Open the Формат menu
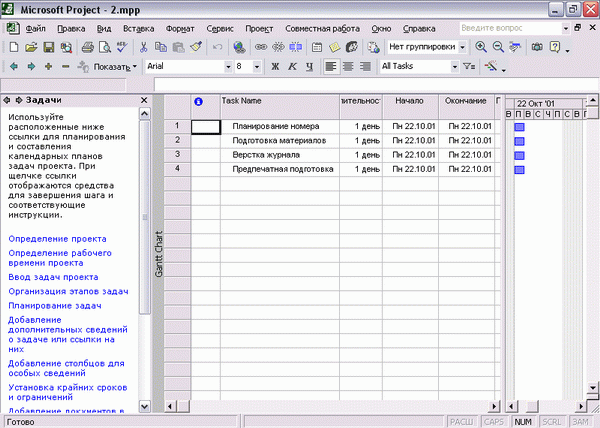The image size is (600, 428). coord(180,29)
